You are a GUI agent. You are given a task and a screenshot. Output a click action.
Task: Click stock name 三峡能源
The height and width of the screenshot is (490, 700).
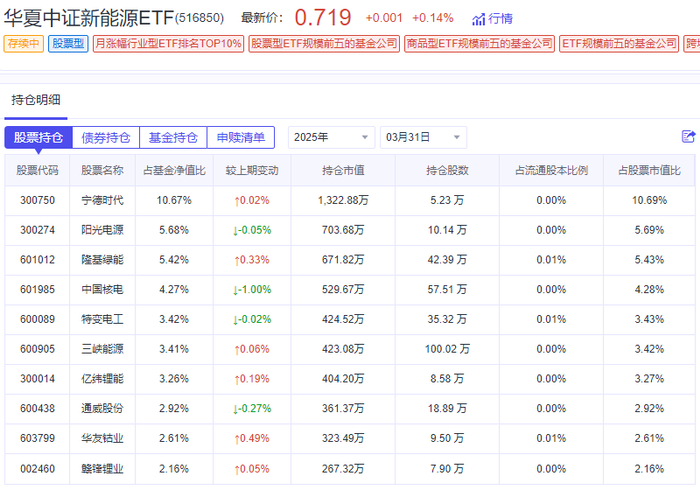click(x=102, y=349)
